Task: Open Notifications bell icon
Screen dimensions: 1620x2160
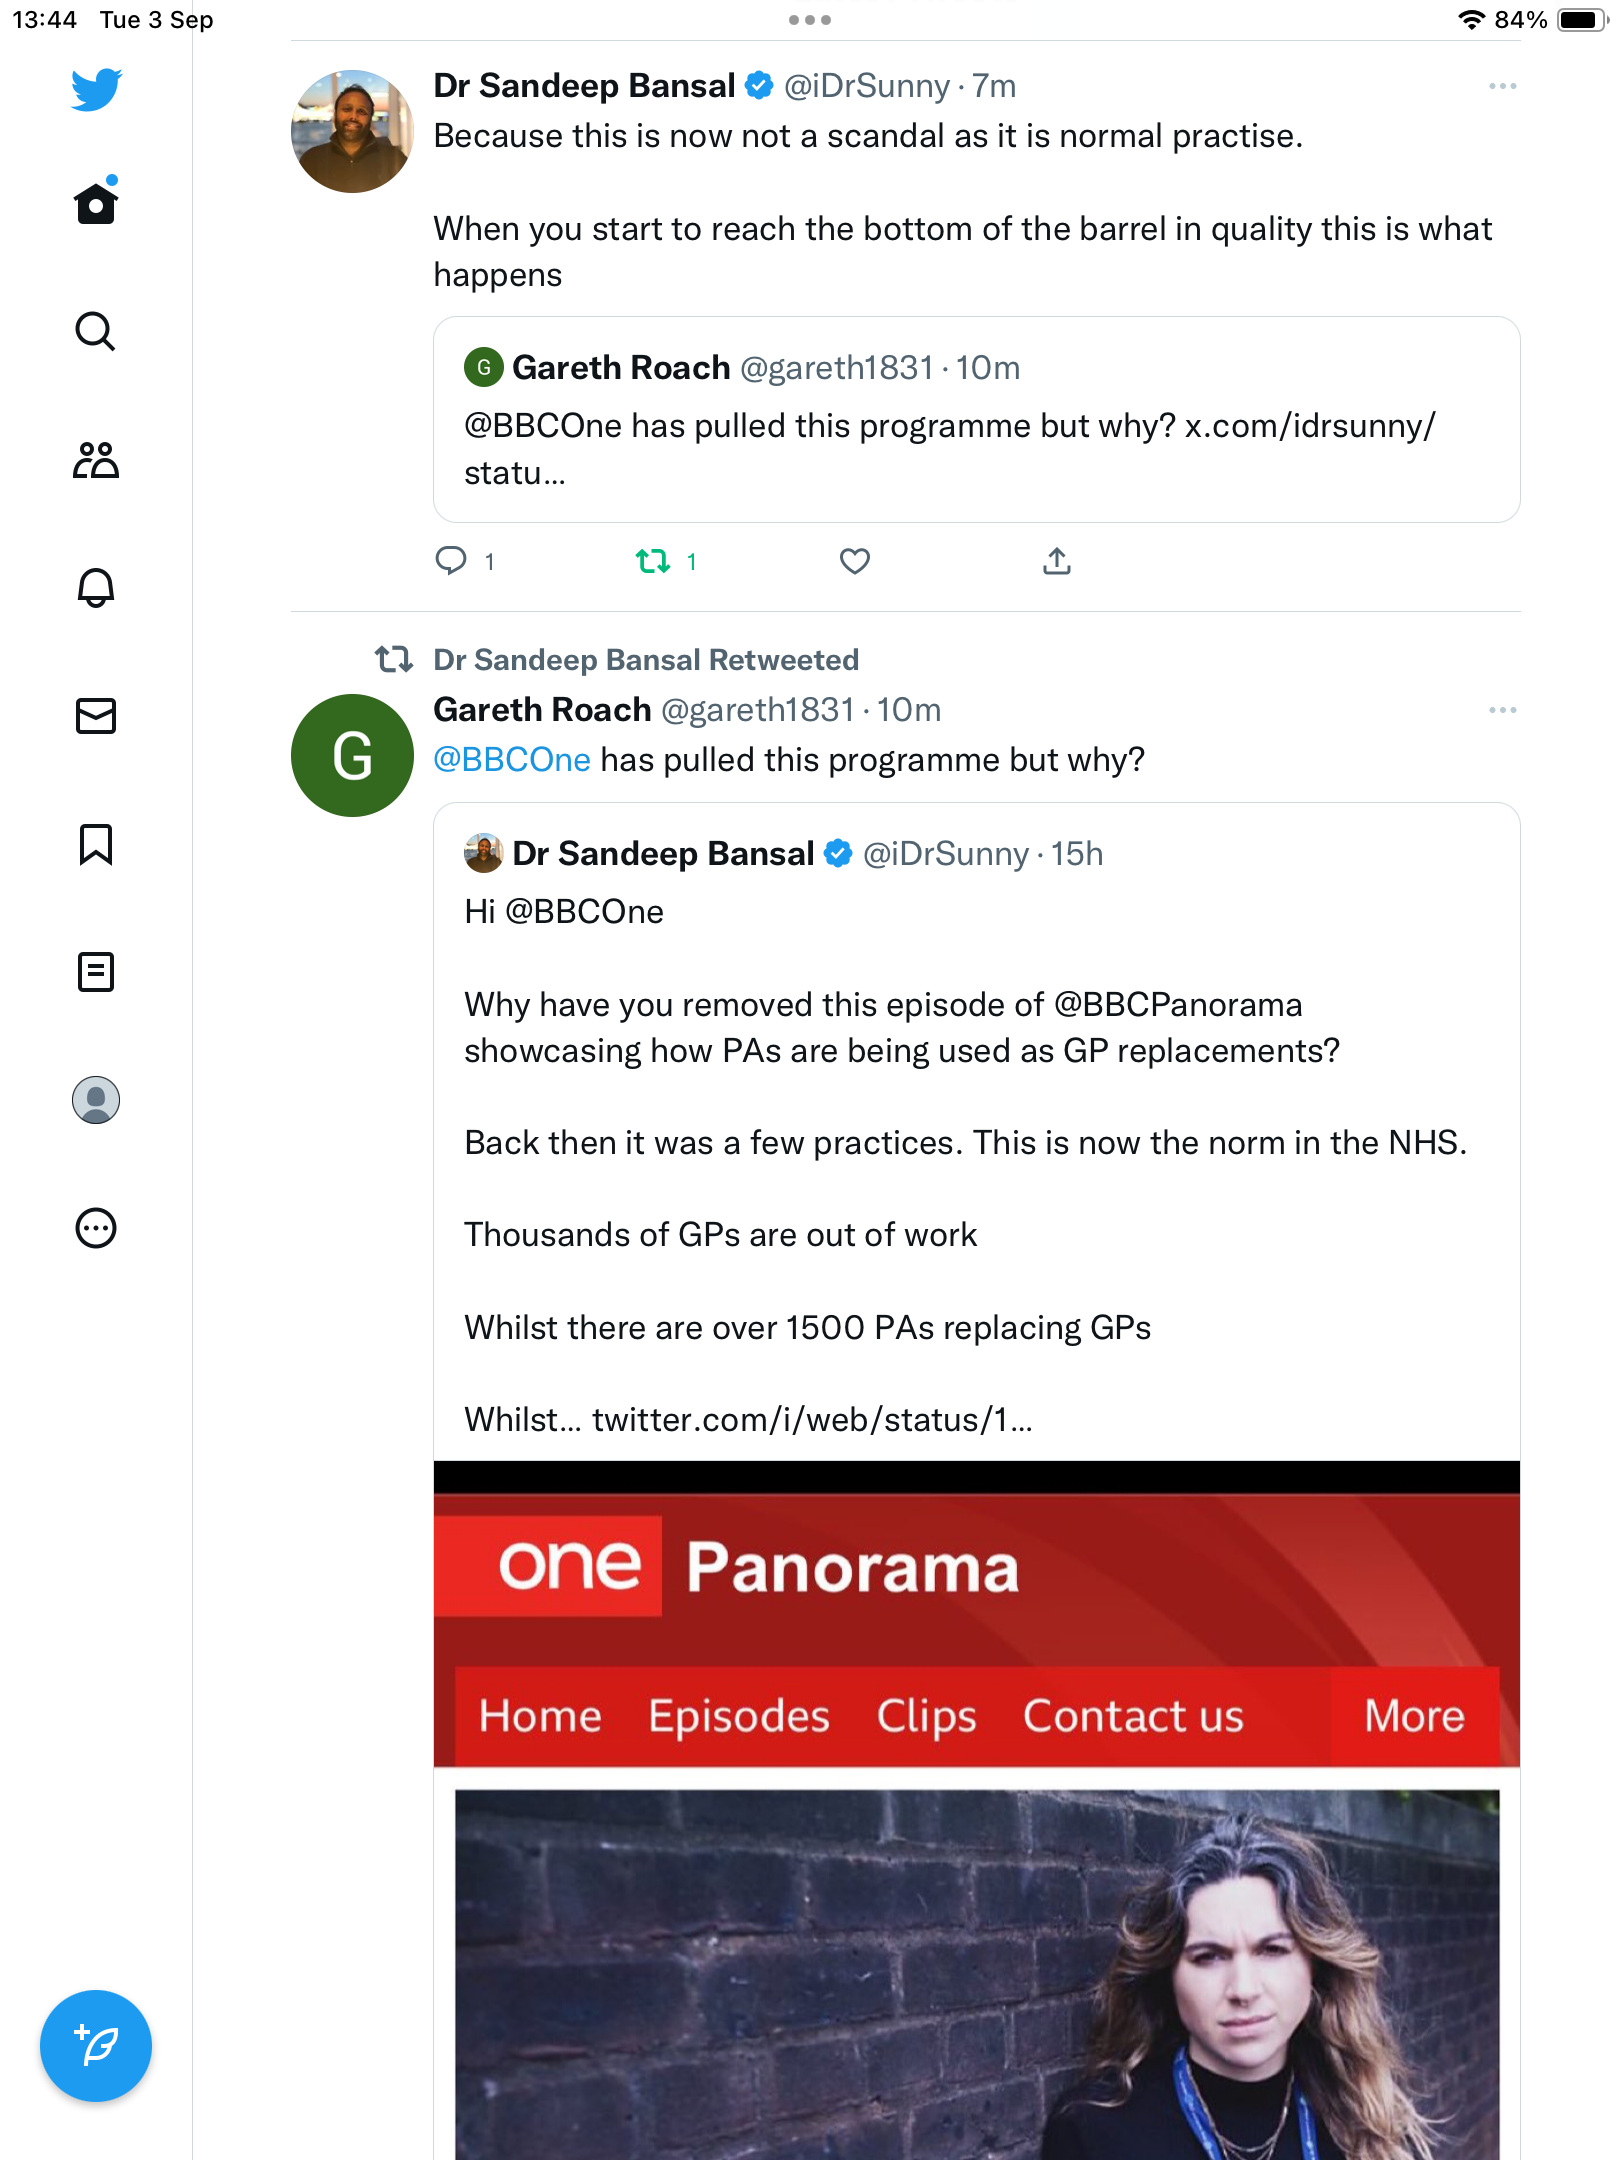Action: (96, 588)
